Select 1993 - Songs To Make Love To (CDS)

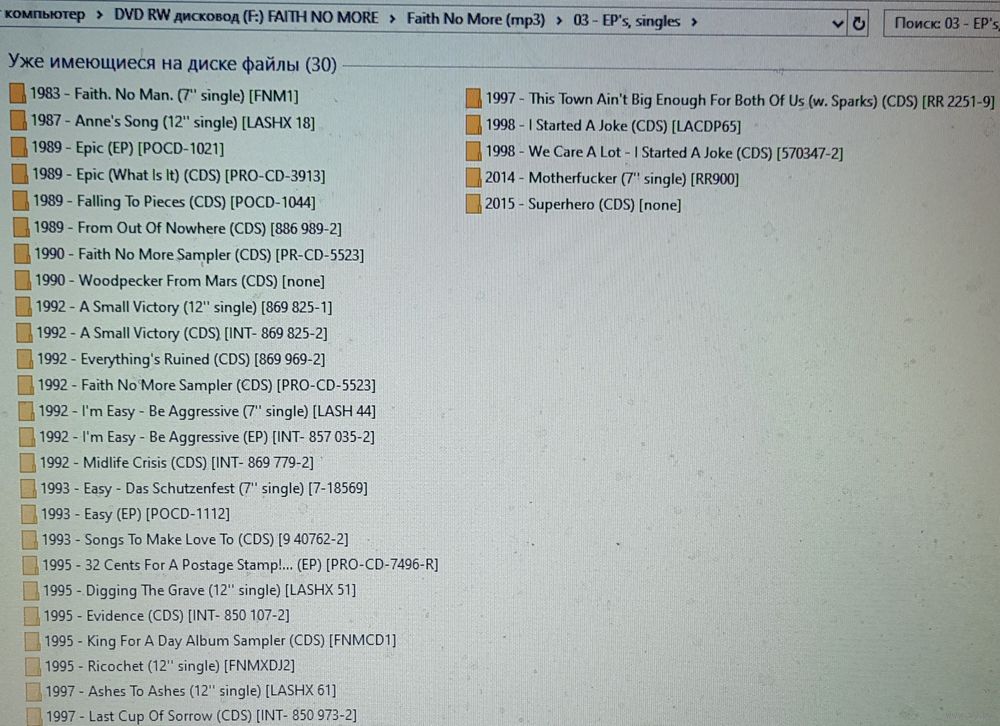195,540
